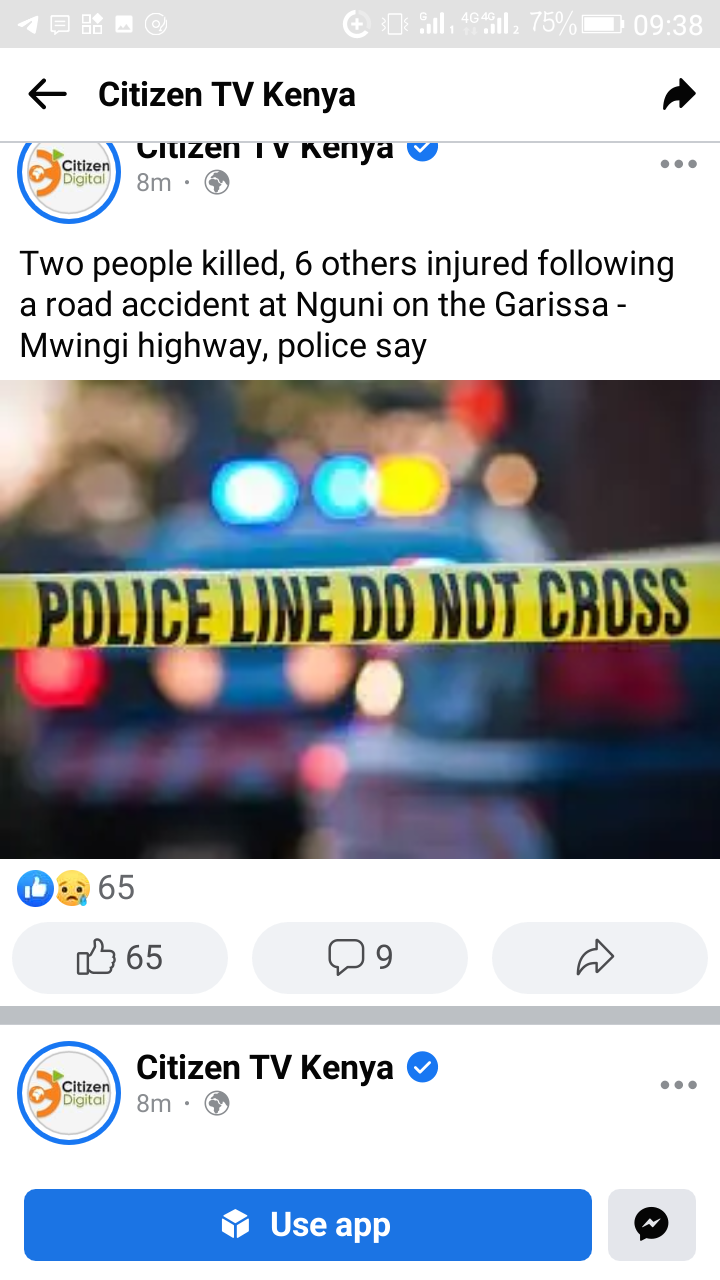Tap the Telegram notification in status bar
Screen dimensions: 720x1280
coord(28,25)
